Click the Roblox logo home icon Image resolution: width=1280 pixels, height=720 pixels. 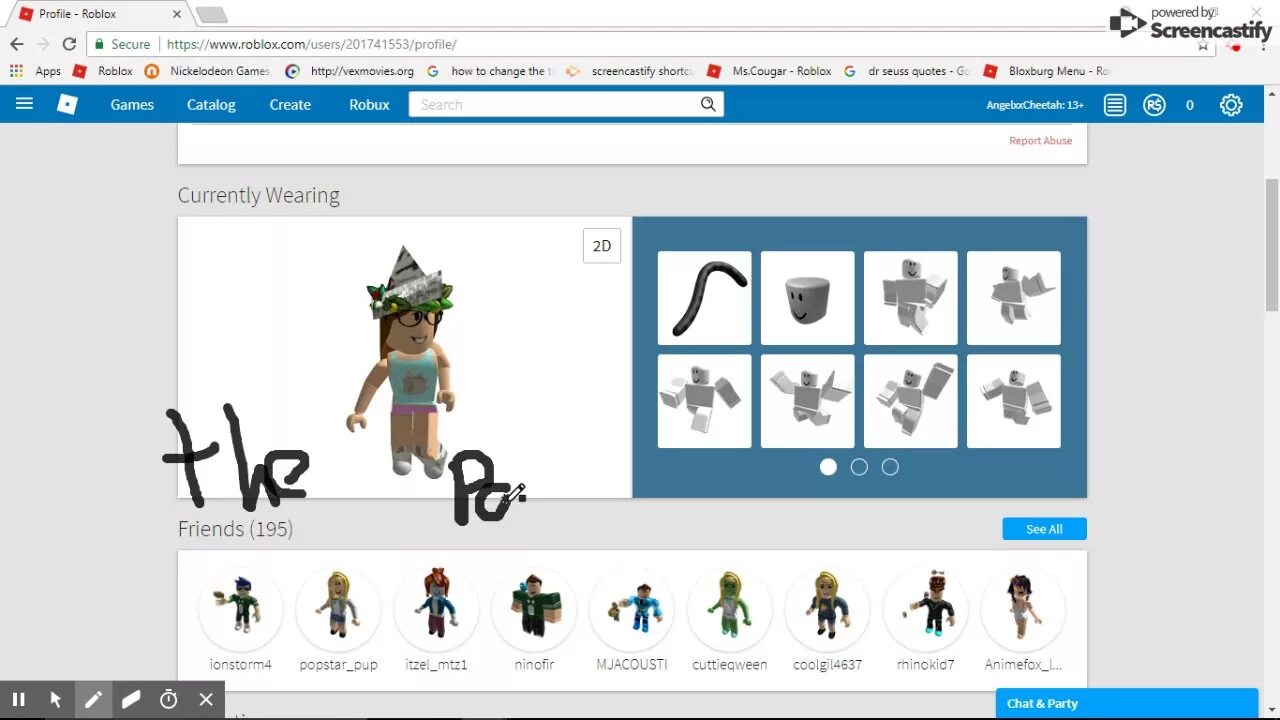67,104
